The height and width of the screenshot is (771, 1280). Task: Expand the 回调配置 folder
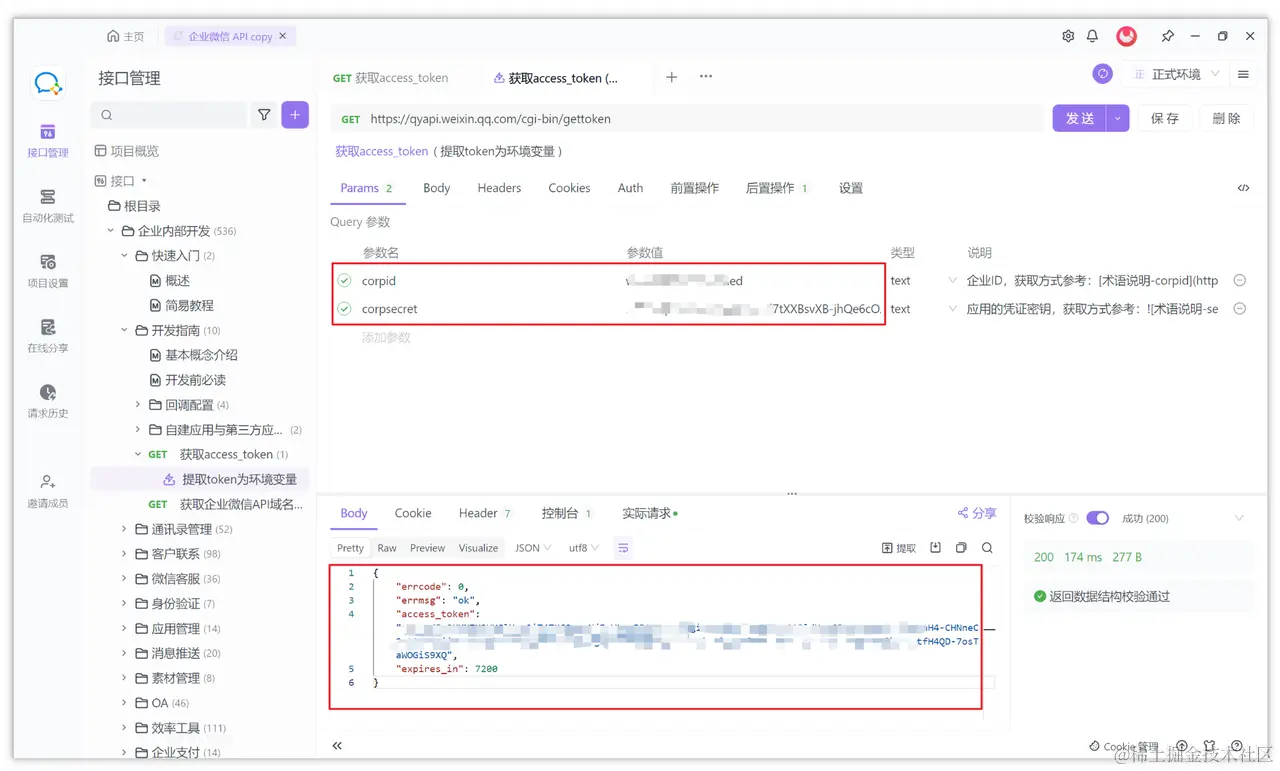pyautogui.click(x=138, y=405)
